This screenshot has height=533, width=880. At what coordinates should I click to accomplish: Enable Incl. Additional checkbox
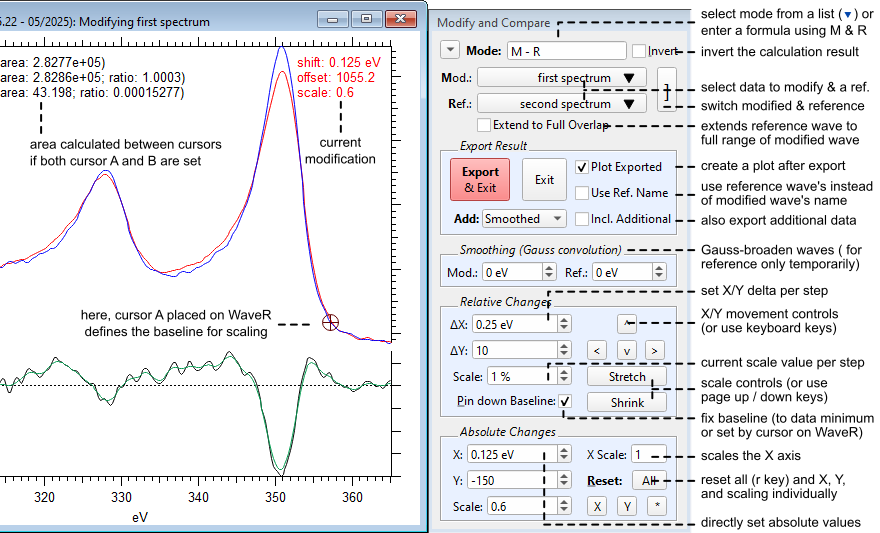pos(582,219)
